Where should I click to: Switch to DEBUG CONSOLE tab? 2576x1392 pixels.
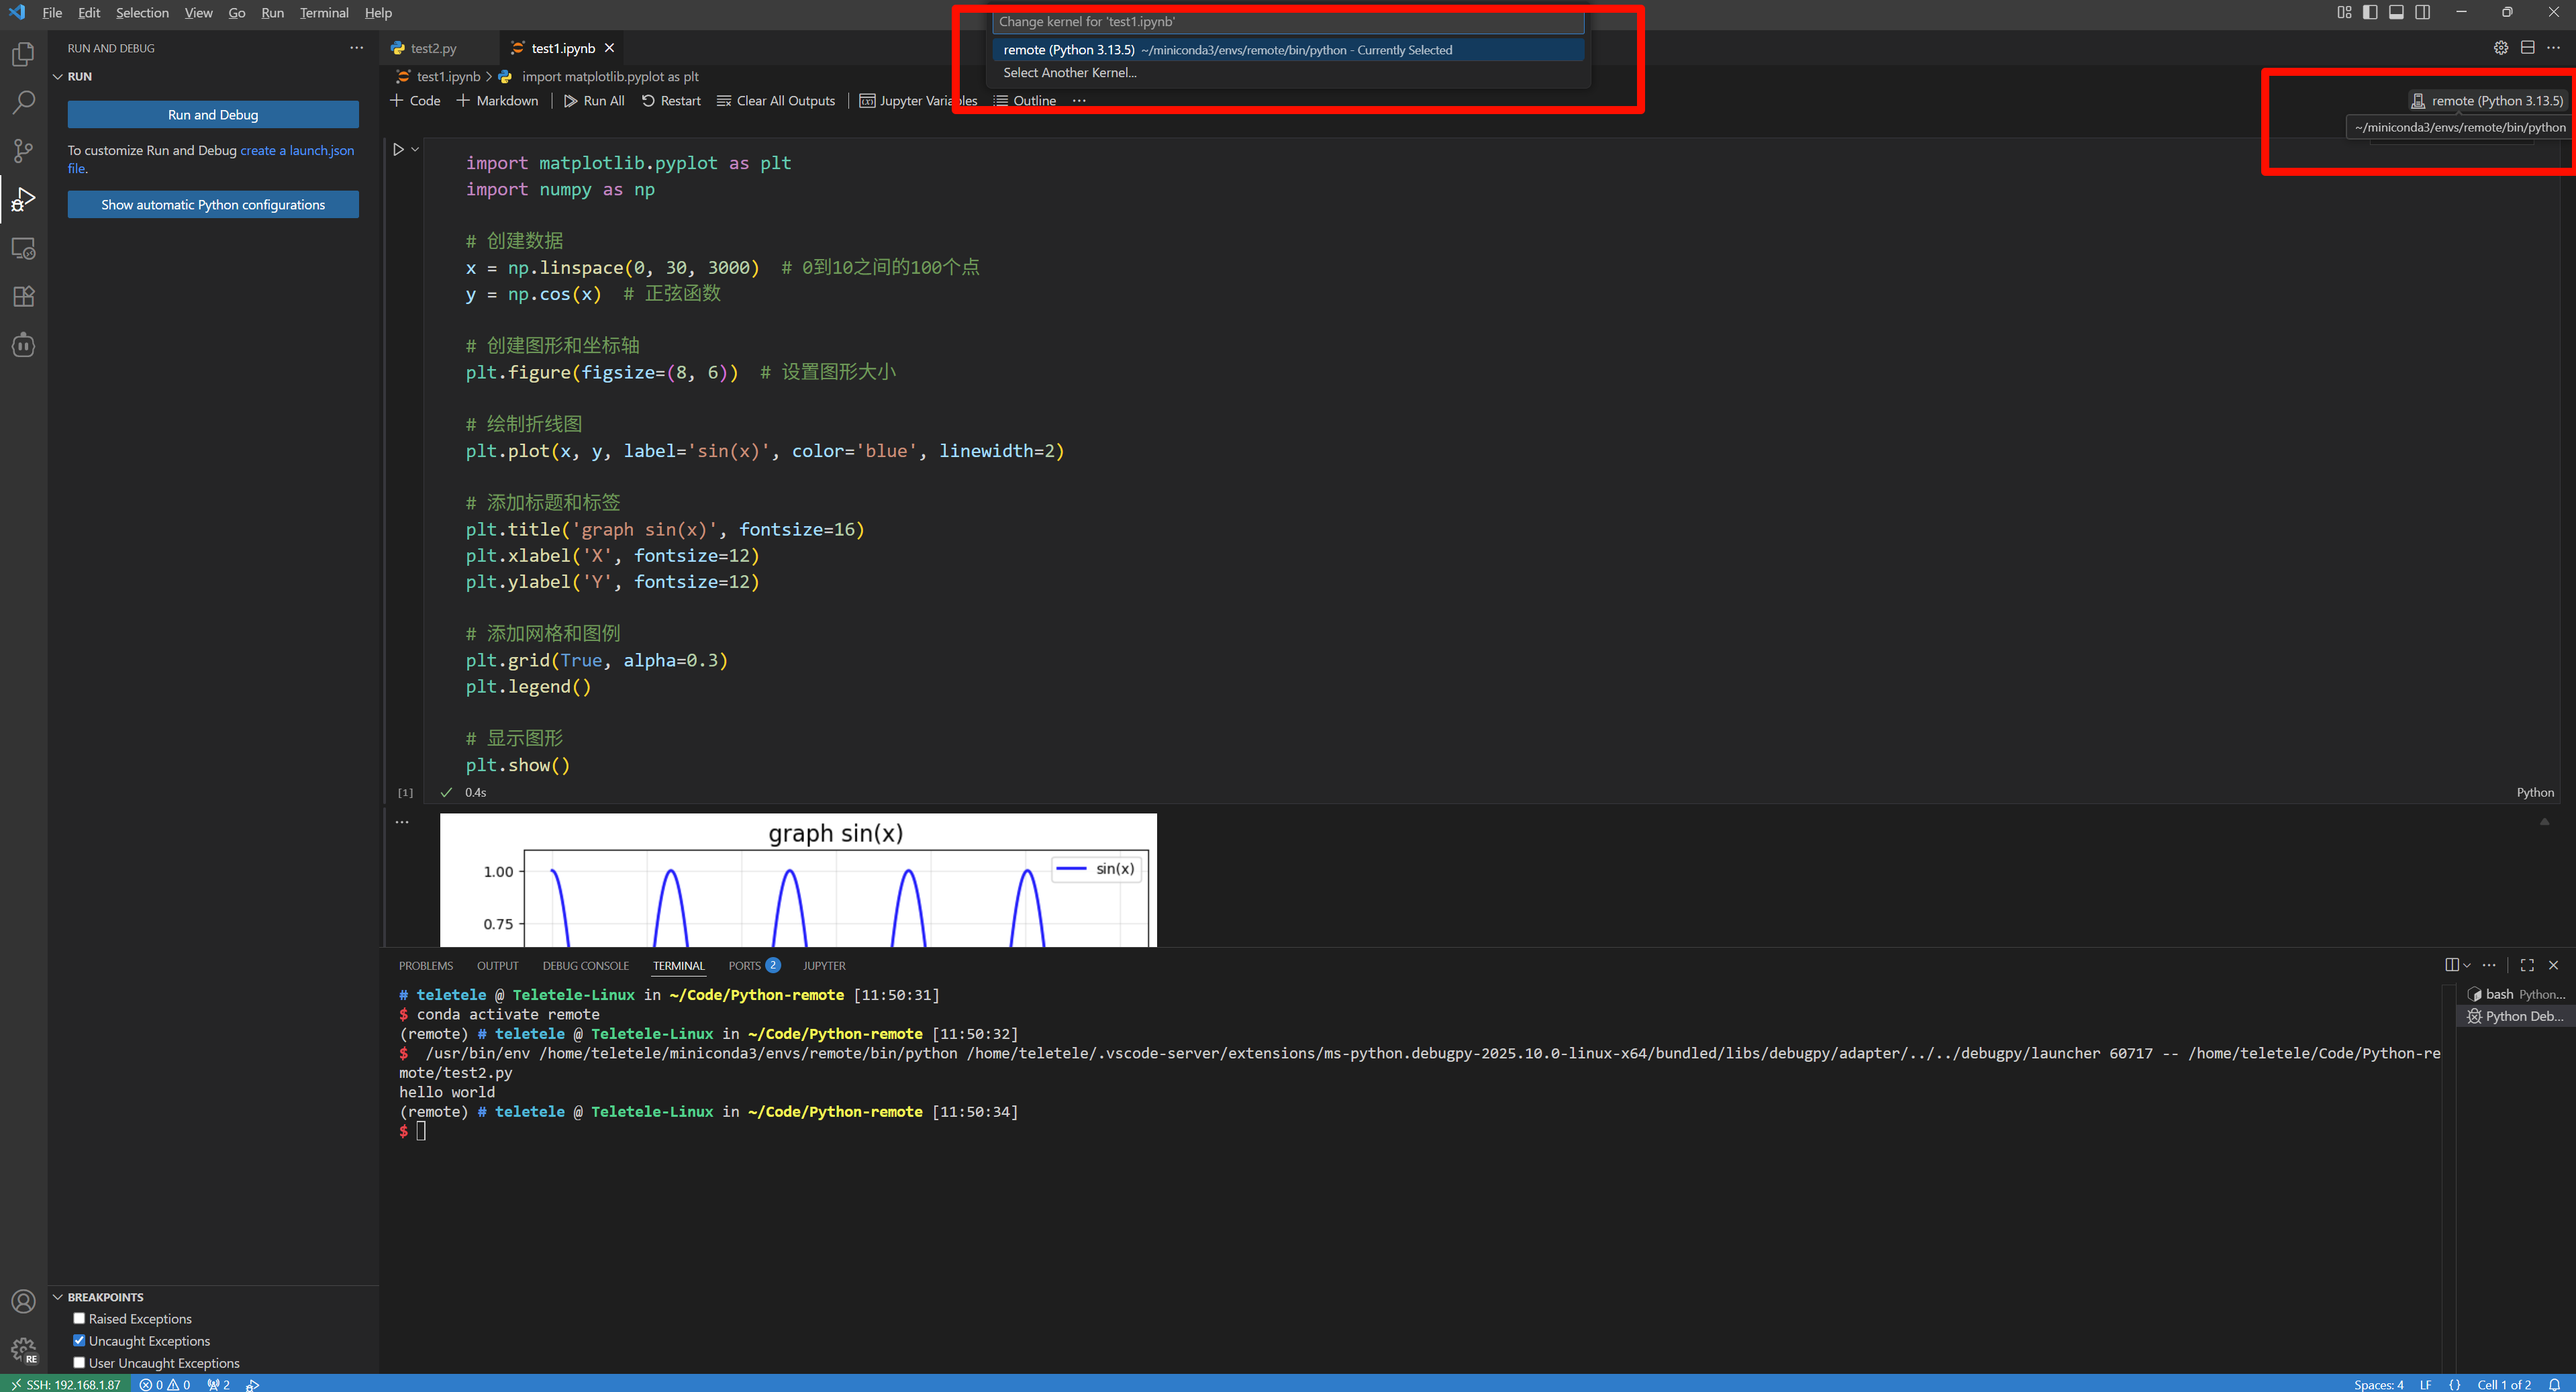tap(586, 966)
